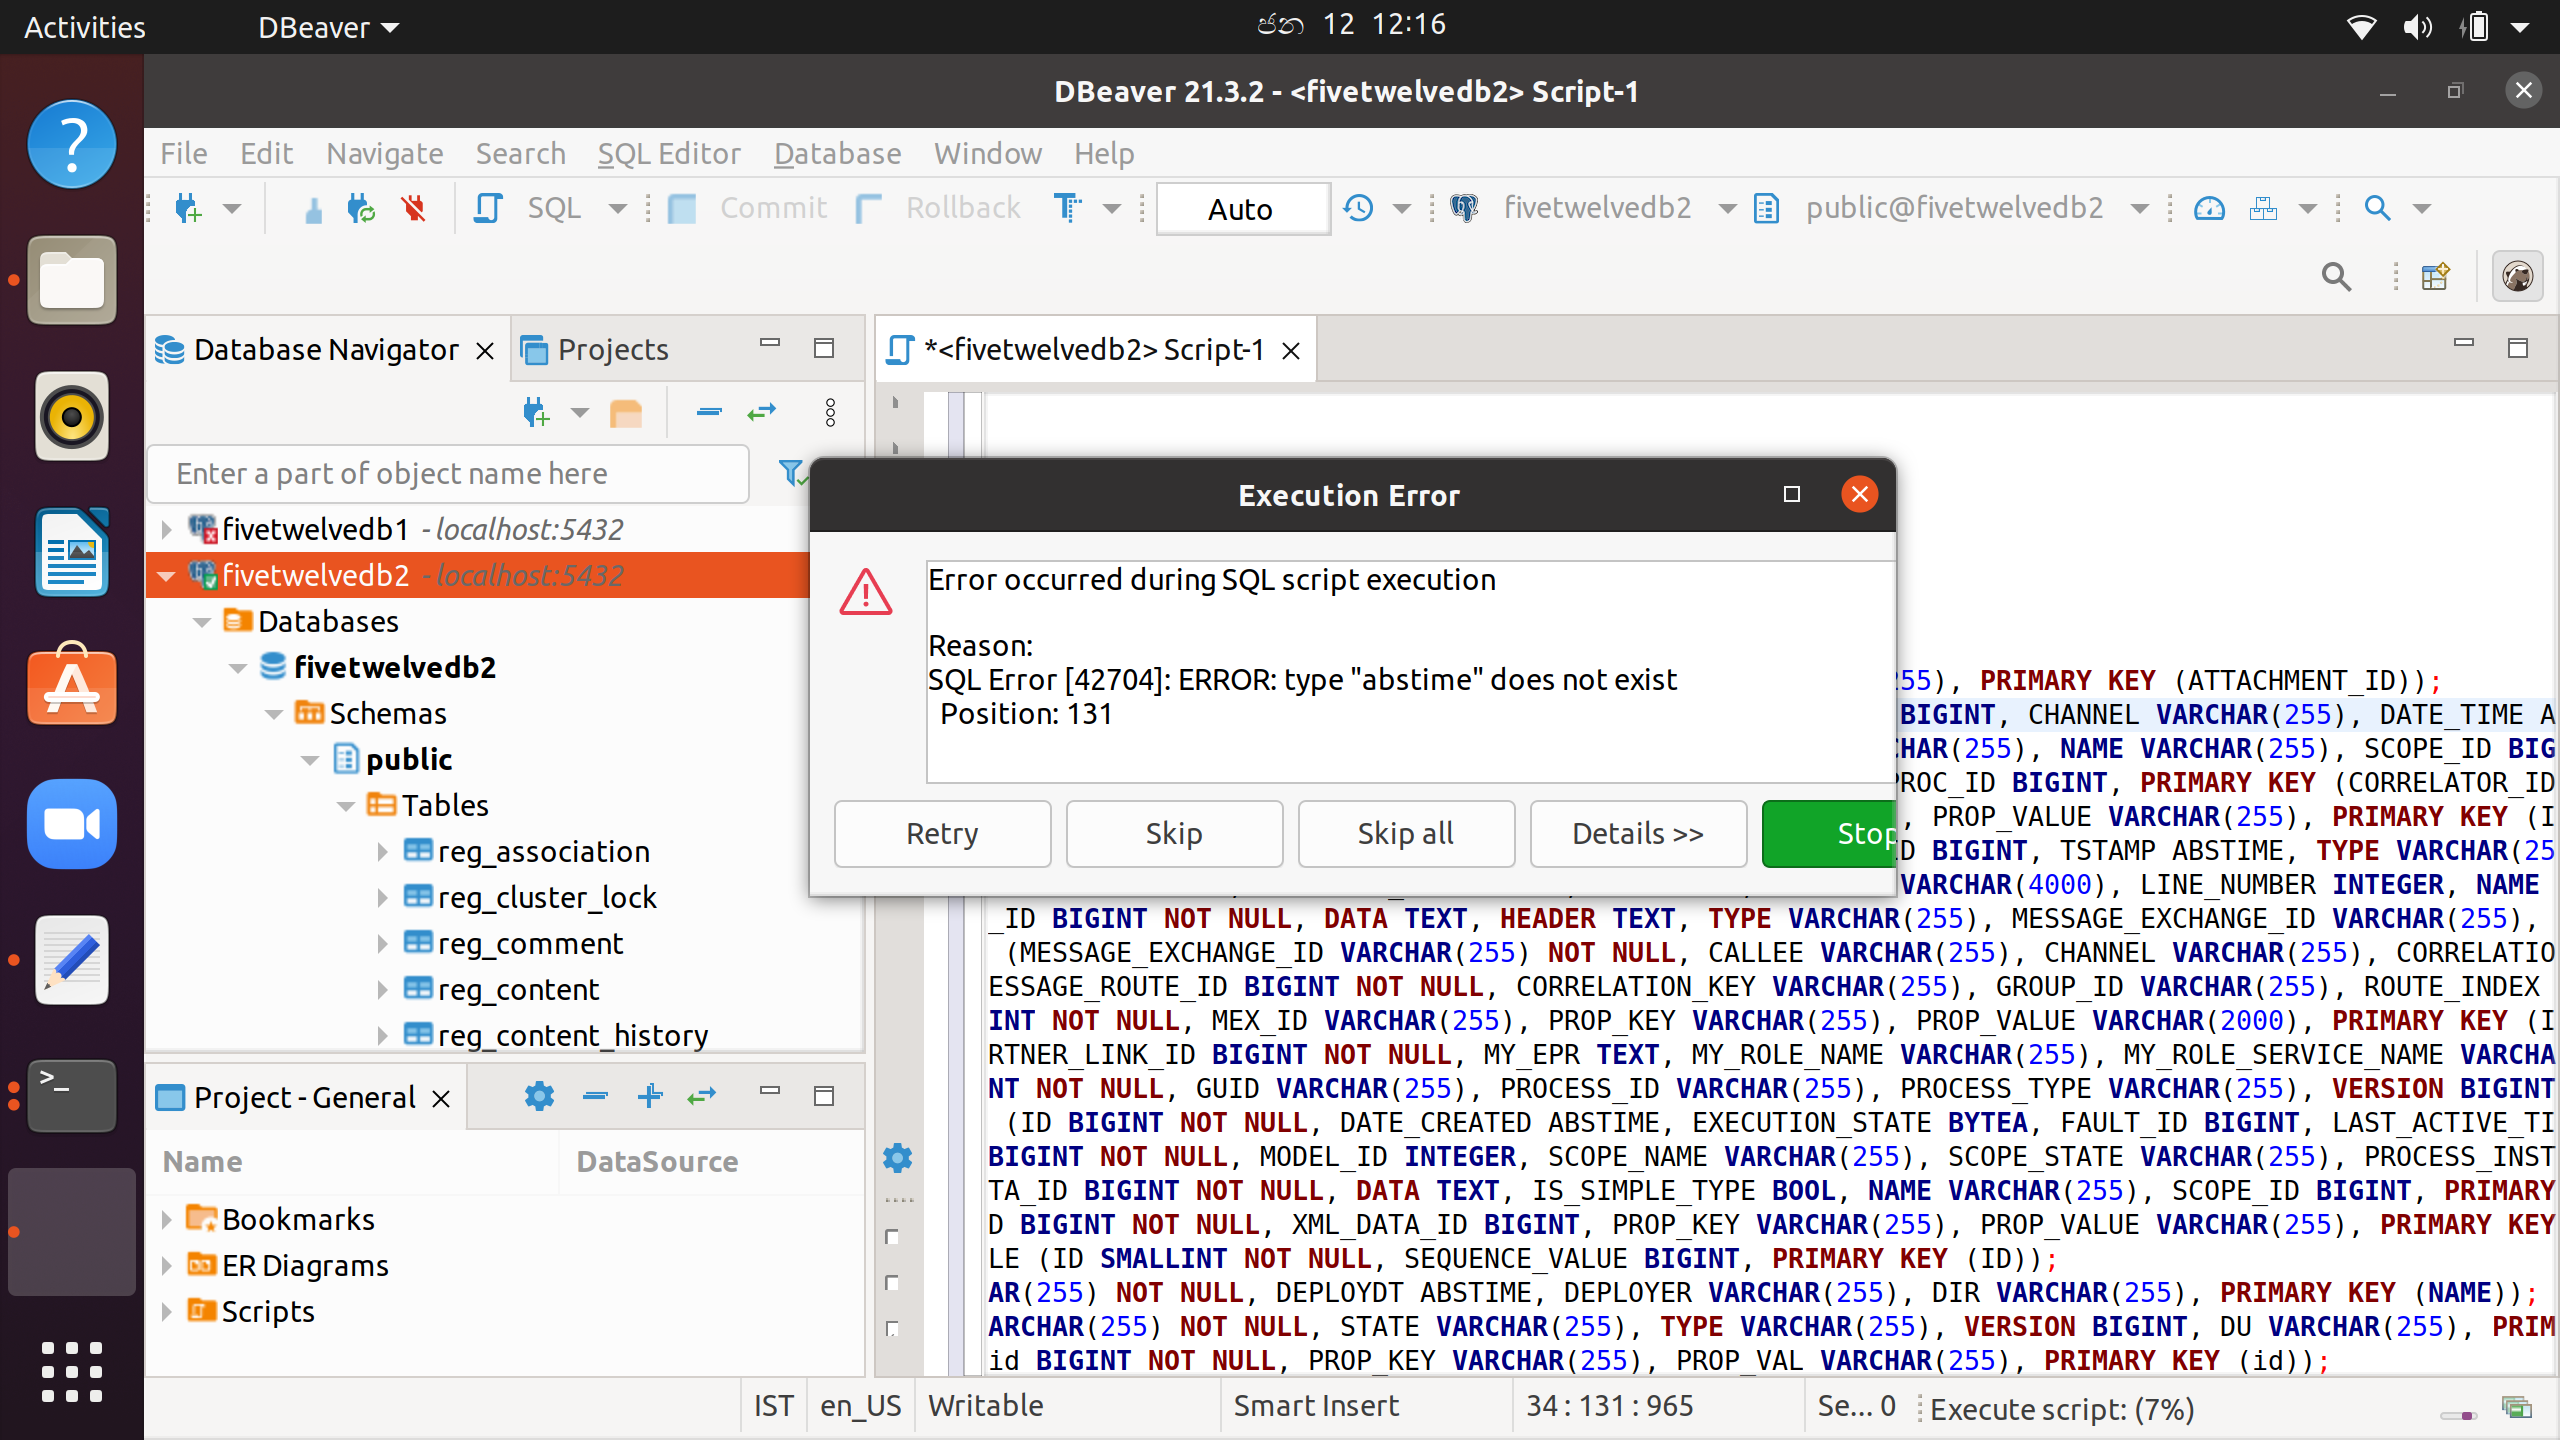
Task: Click the New Connection plug icon in toolbar
Action: click(x=188, y=208)
